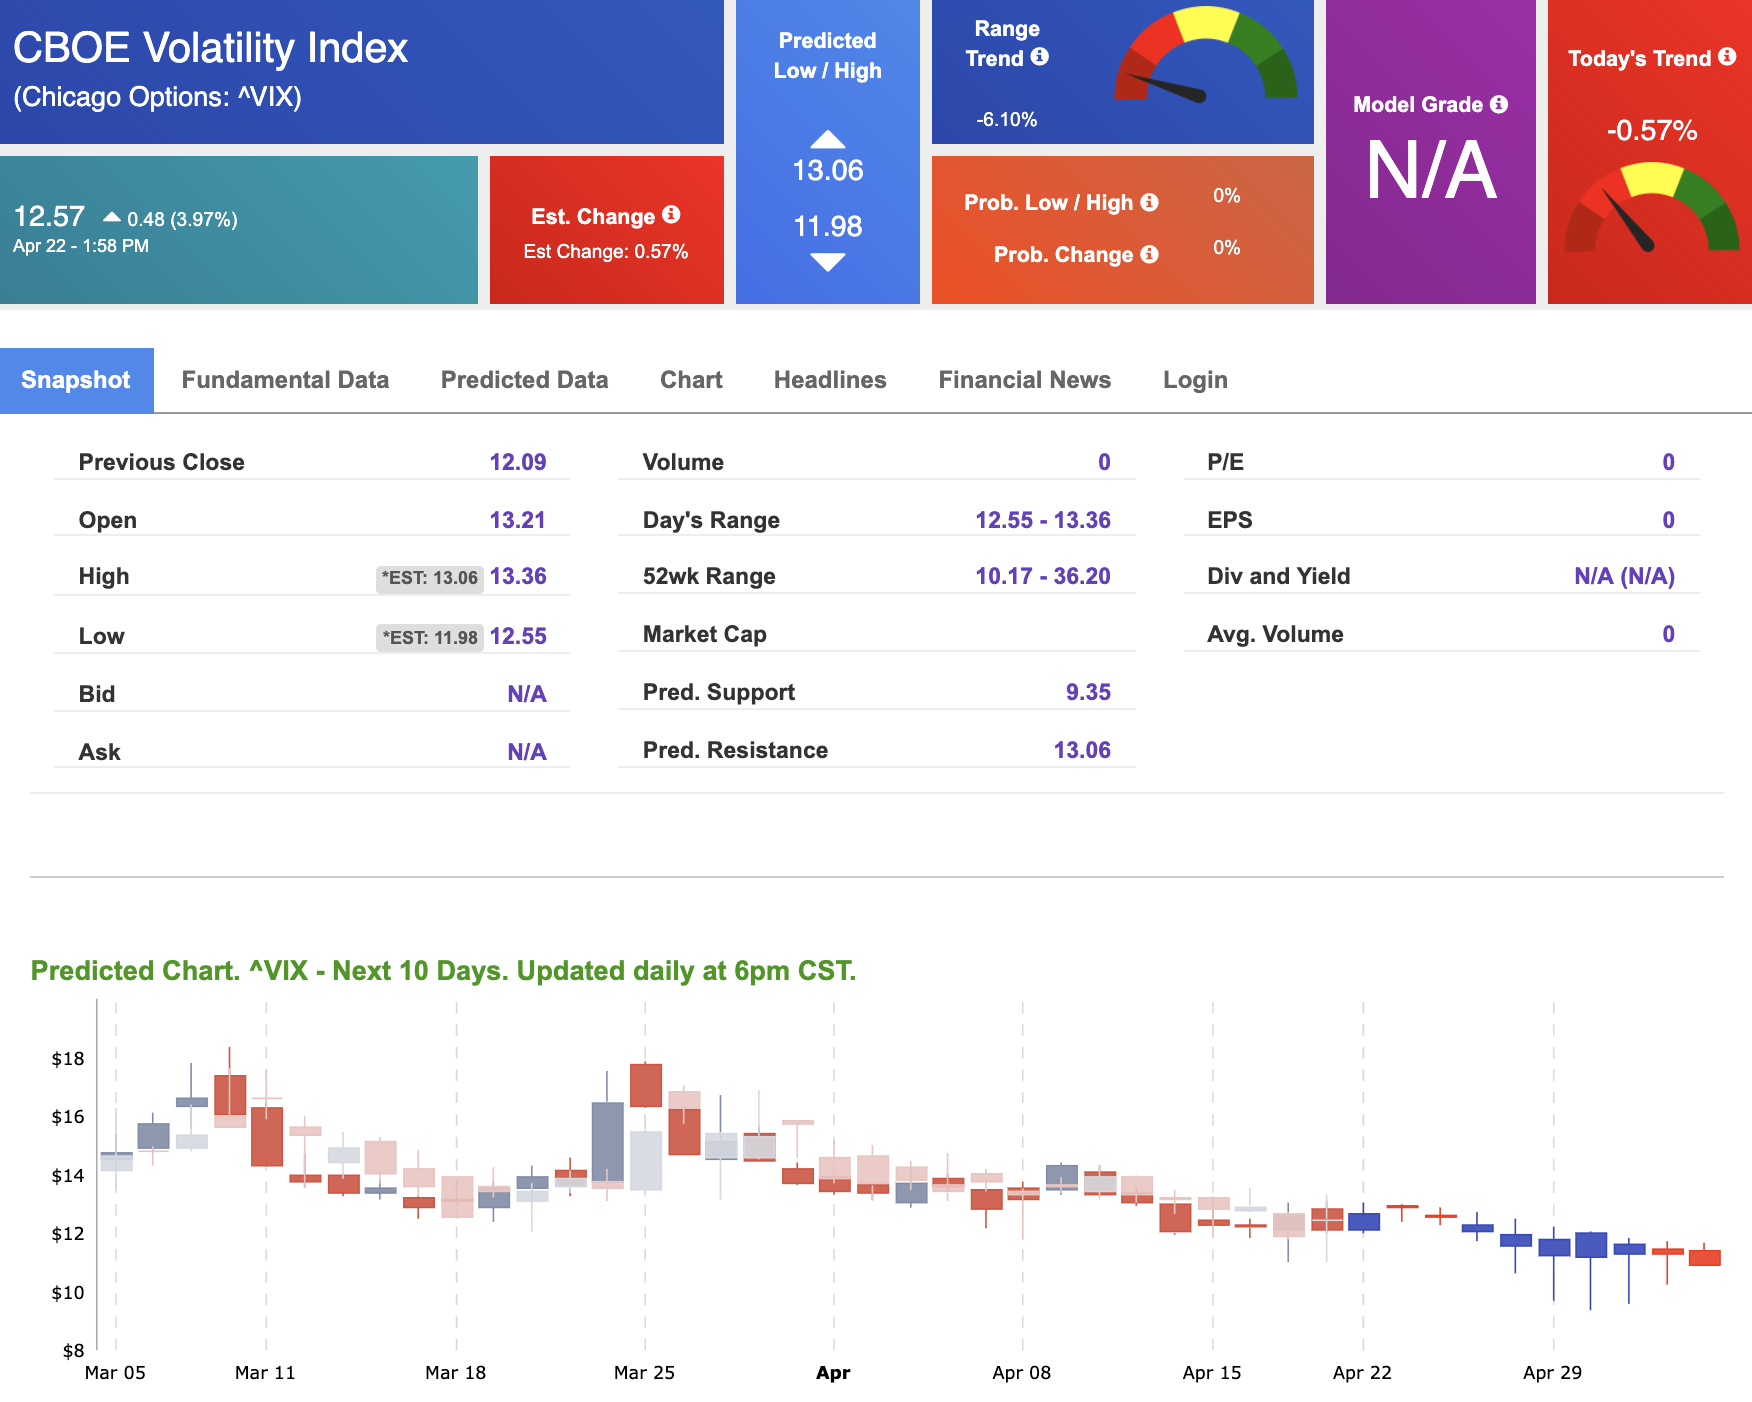This screenshot has height=1402, width=1752.
Task: Open the Headlines tab
Action: point(830,380)
